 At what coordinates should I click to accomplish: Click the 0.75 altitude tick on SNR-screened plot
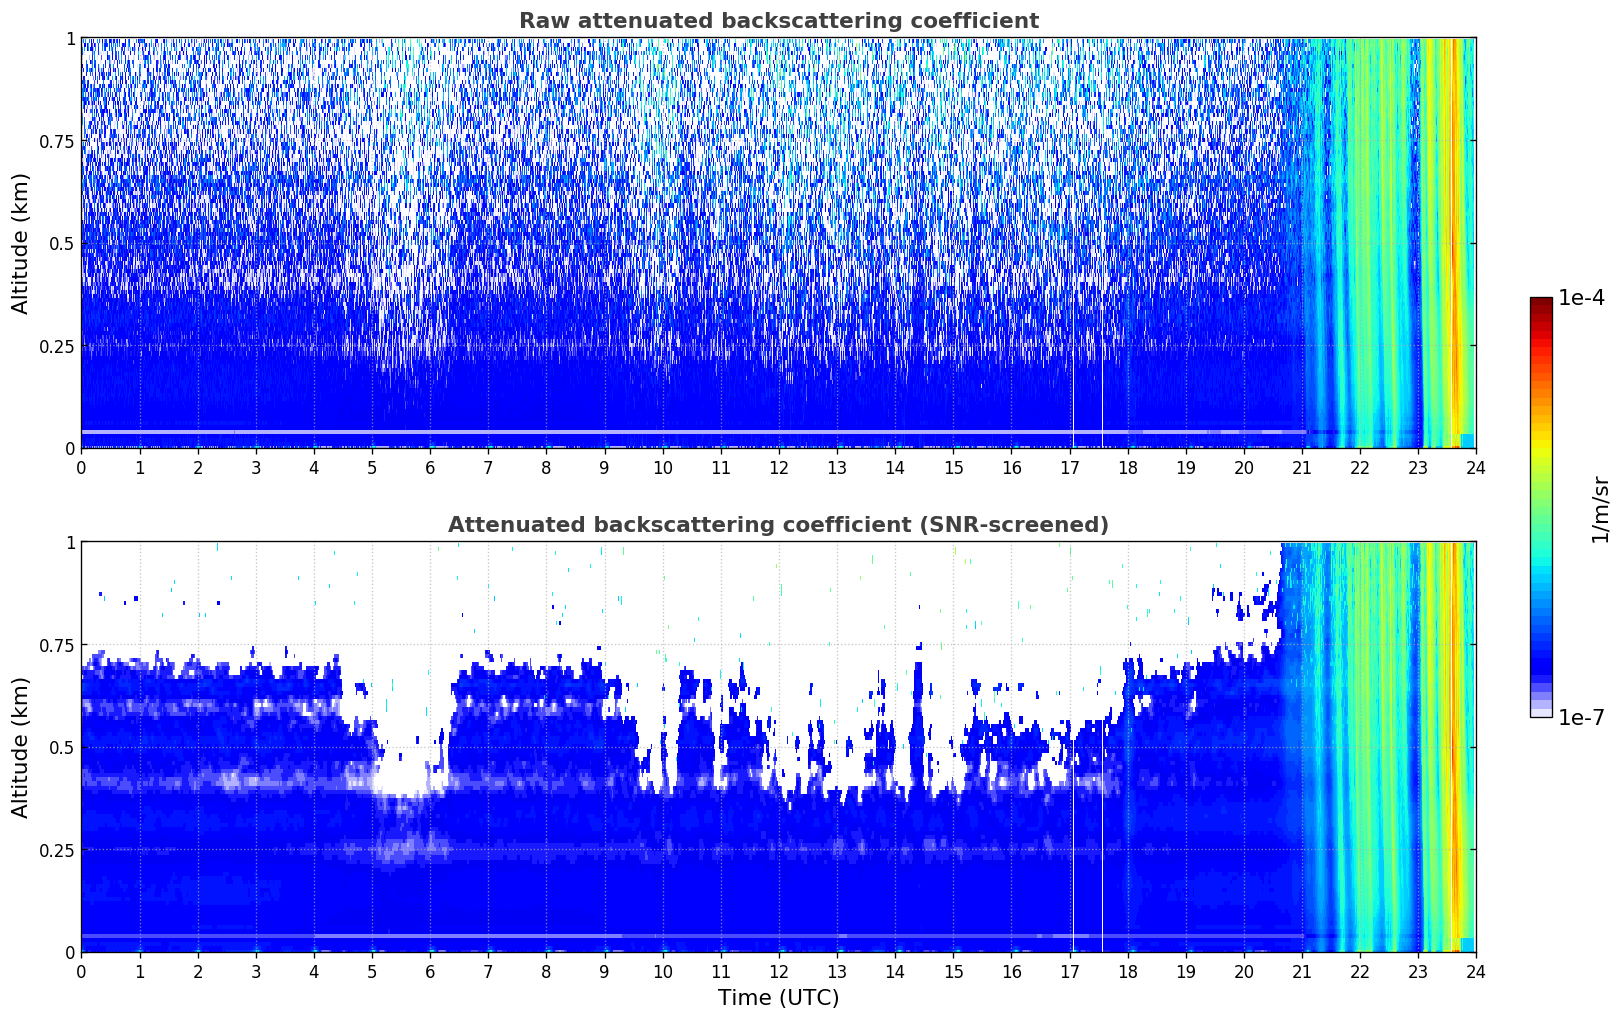coord(57,646)
